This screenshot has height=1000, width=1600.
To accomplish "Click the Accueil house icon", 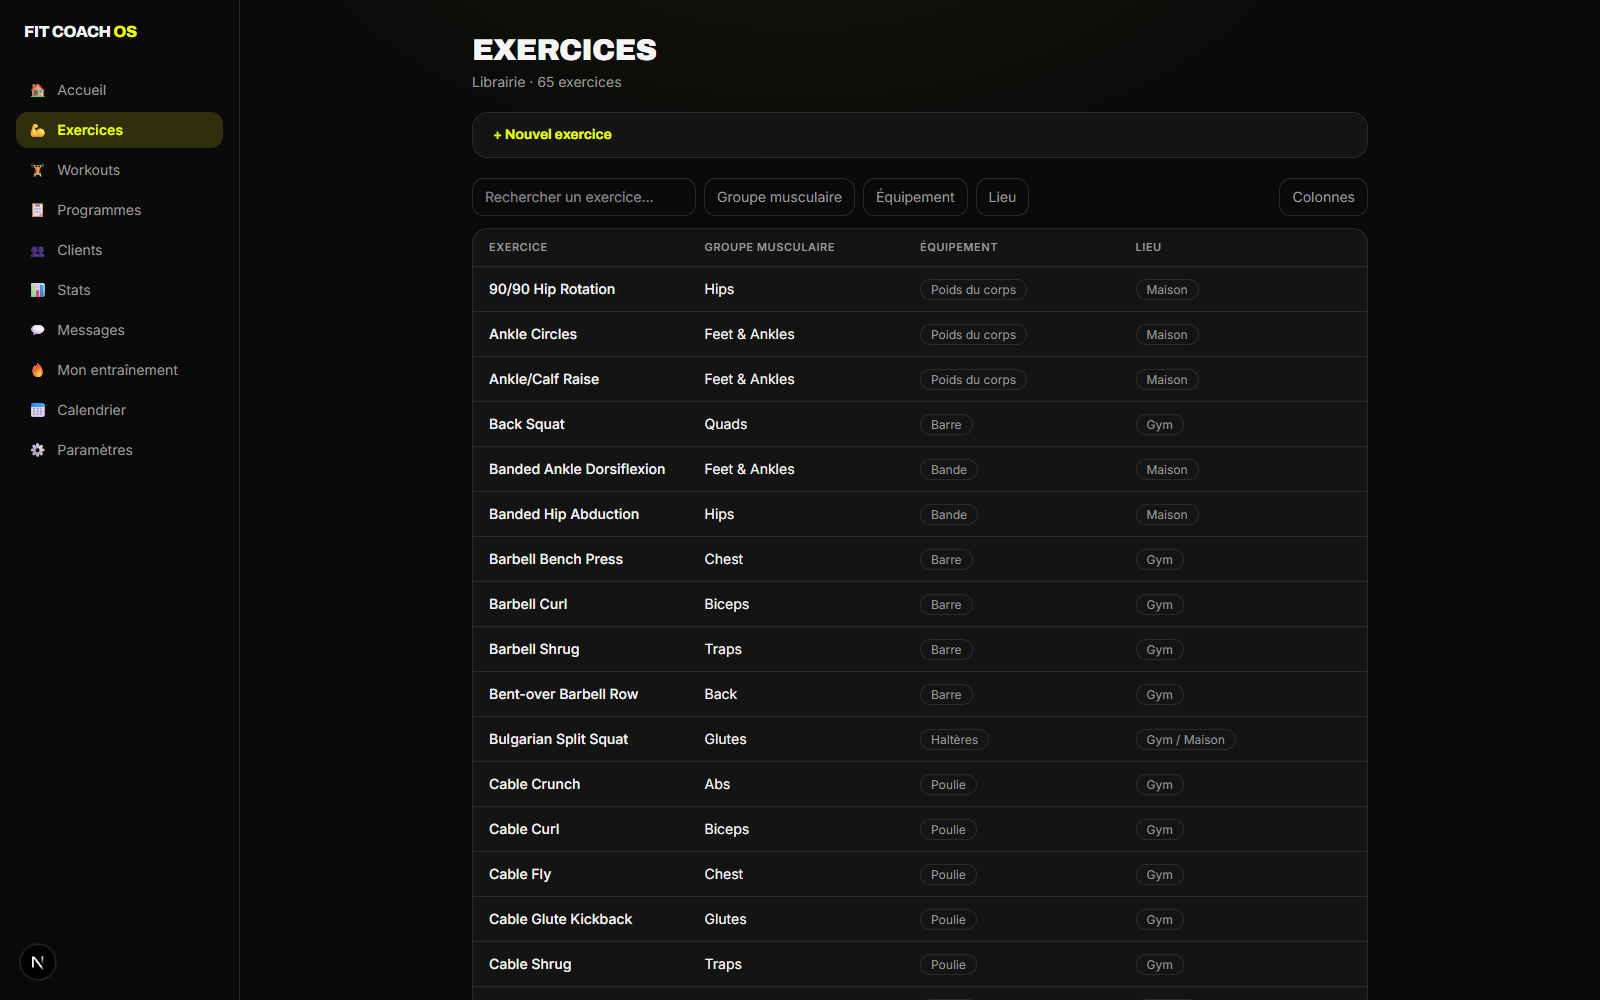I will [38, 90].
